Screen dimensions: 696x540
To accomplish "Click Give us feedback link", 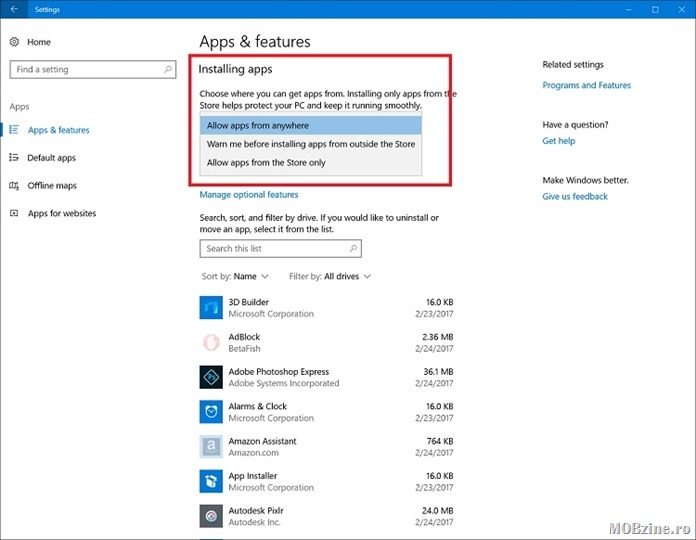I will point(575,197).
